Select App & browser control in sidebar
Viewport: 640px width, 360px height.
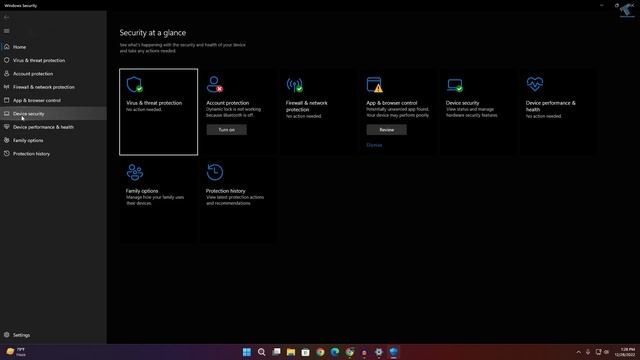tap(53, 100)
